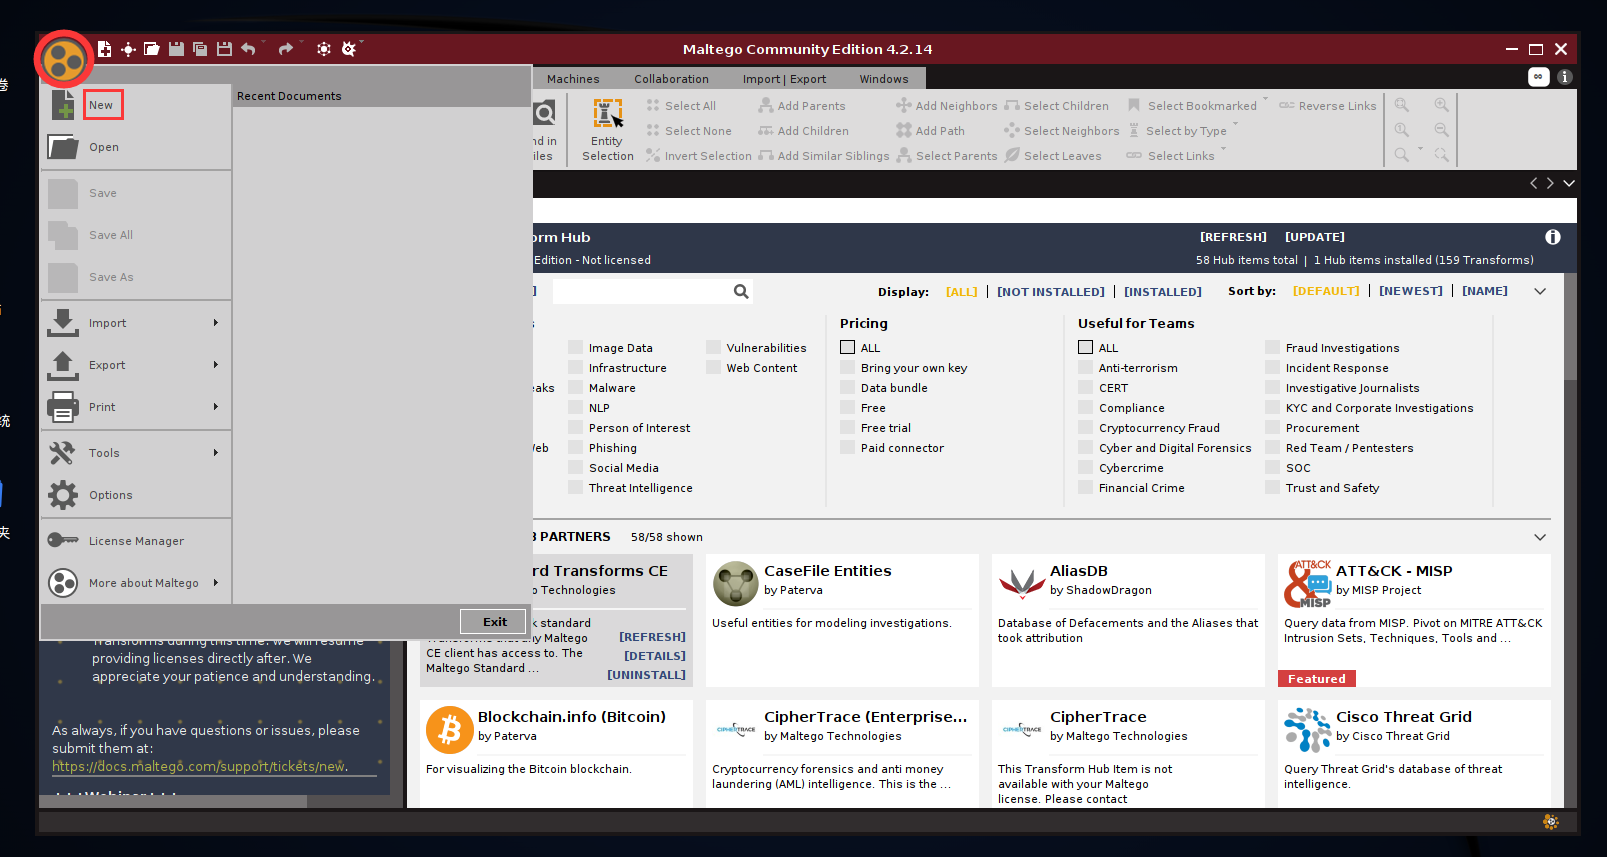This screenshot has width=1607, height=857.
Task: Expand the Tools submenu
Action: pos(136,452)
